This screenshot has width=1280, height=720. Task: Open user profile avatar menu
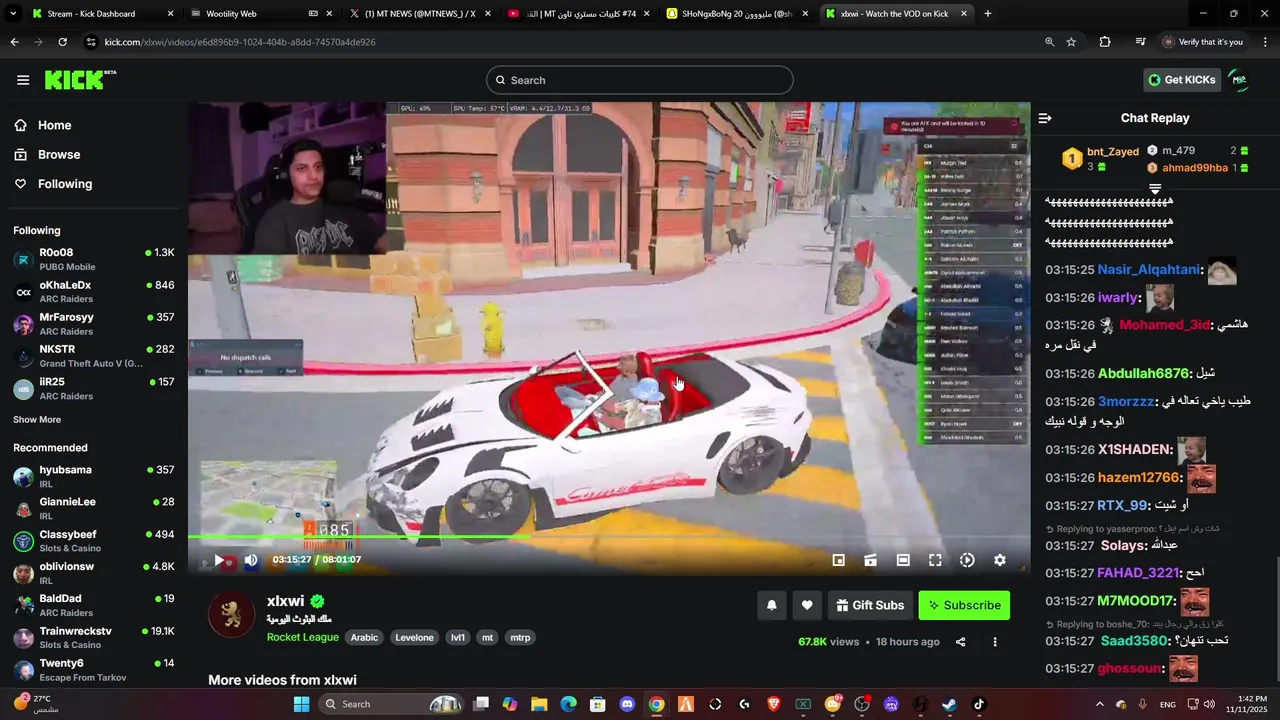(x=1239, y=80)
